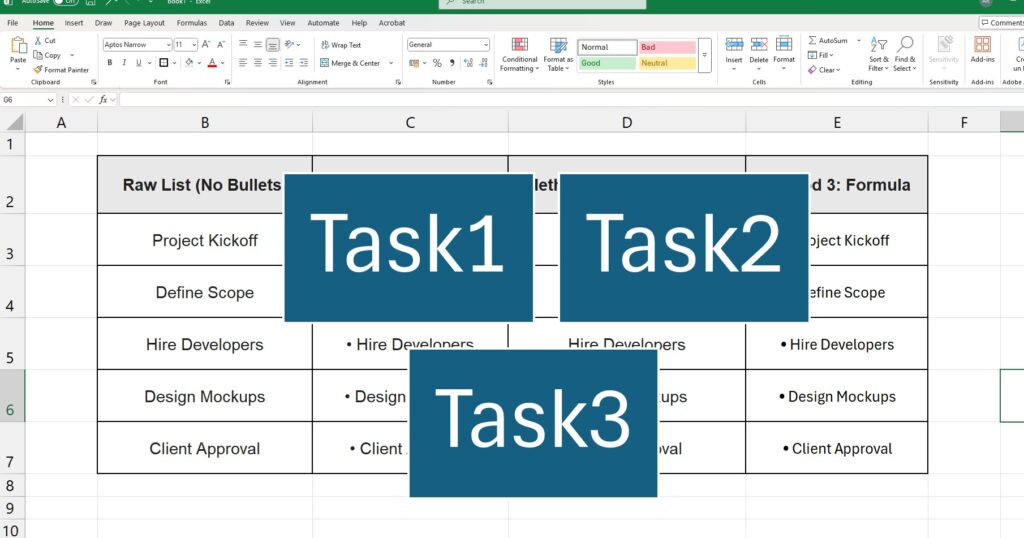Open the General number format dropdown
The image size is (1024, 538).
coord(485,45)
